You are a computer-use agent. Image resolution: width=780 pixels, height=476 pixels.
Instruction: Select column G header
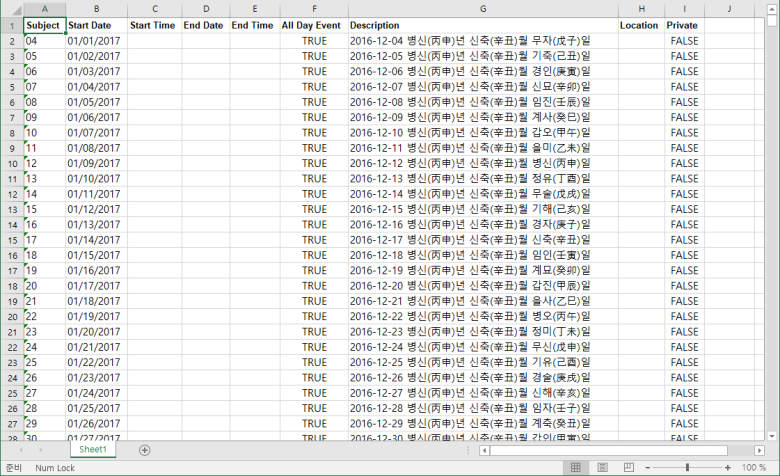click(482, 9)
